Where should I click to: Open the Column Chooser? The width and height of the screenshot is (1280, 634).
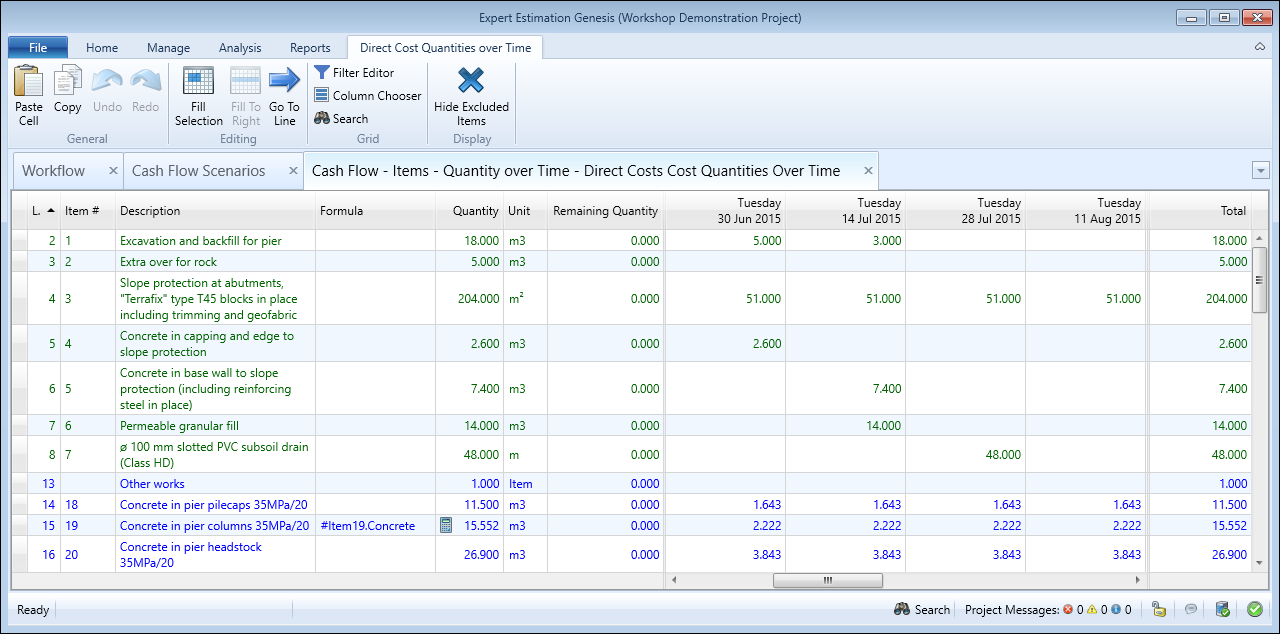(367, 96)
